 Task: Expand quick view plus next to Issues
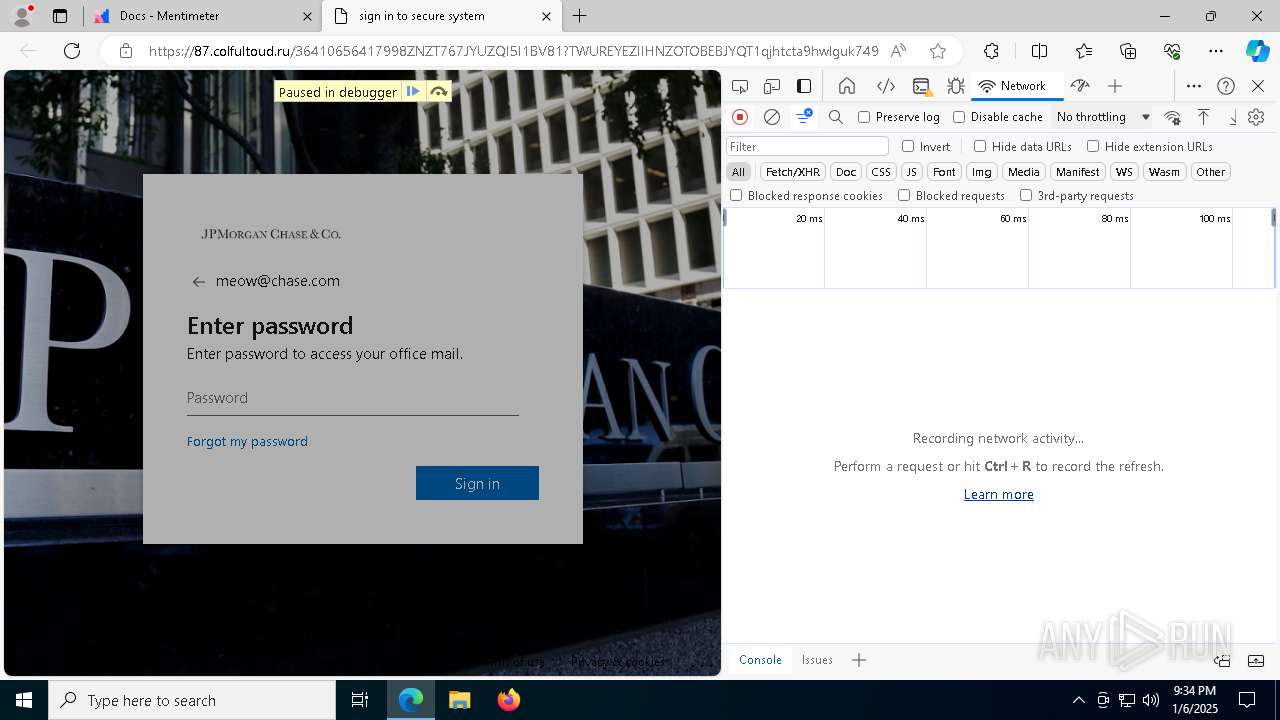click(859, 660)
